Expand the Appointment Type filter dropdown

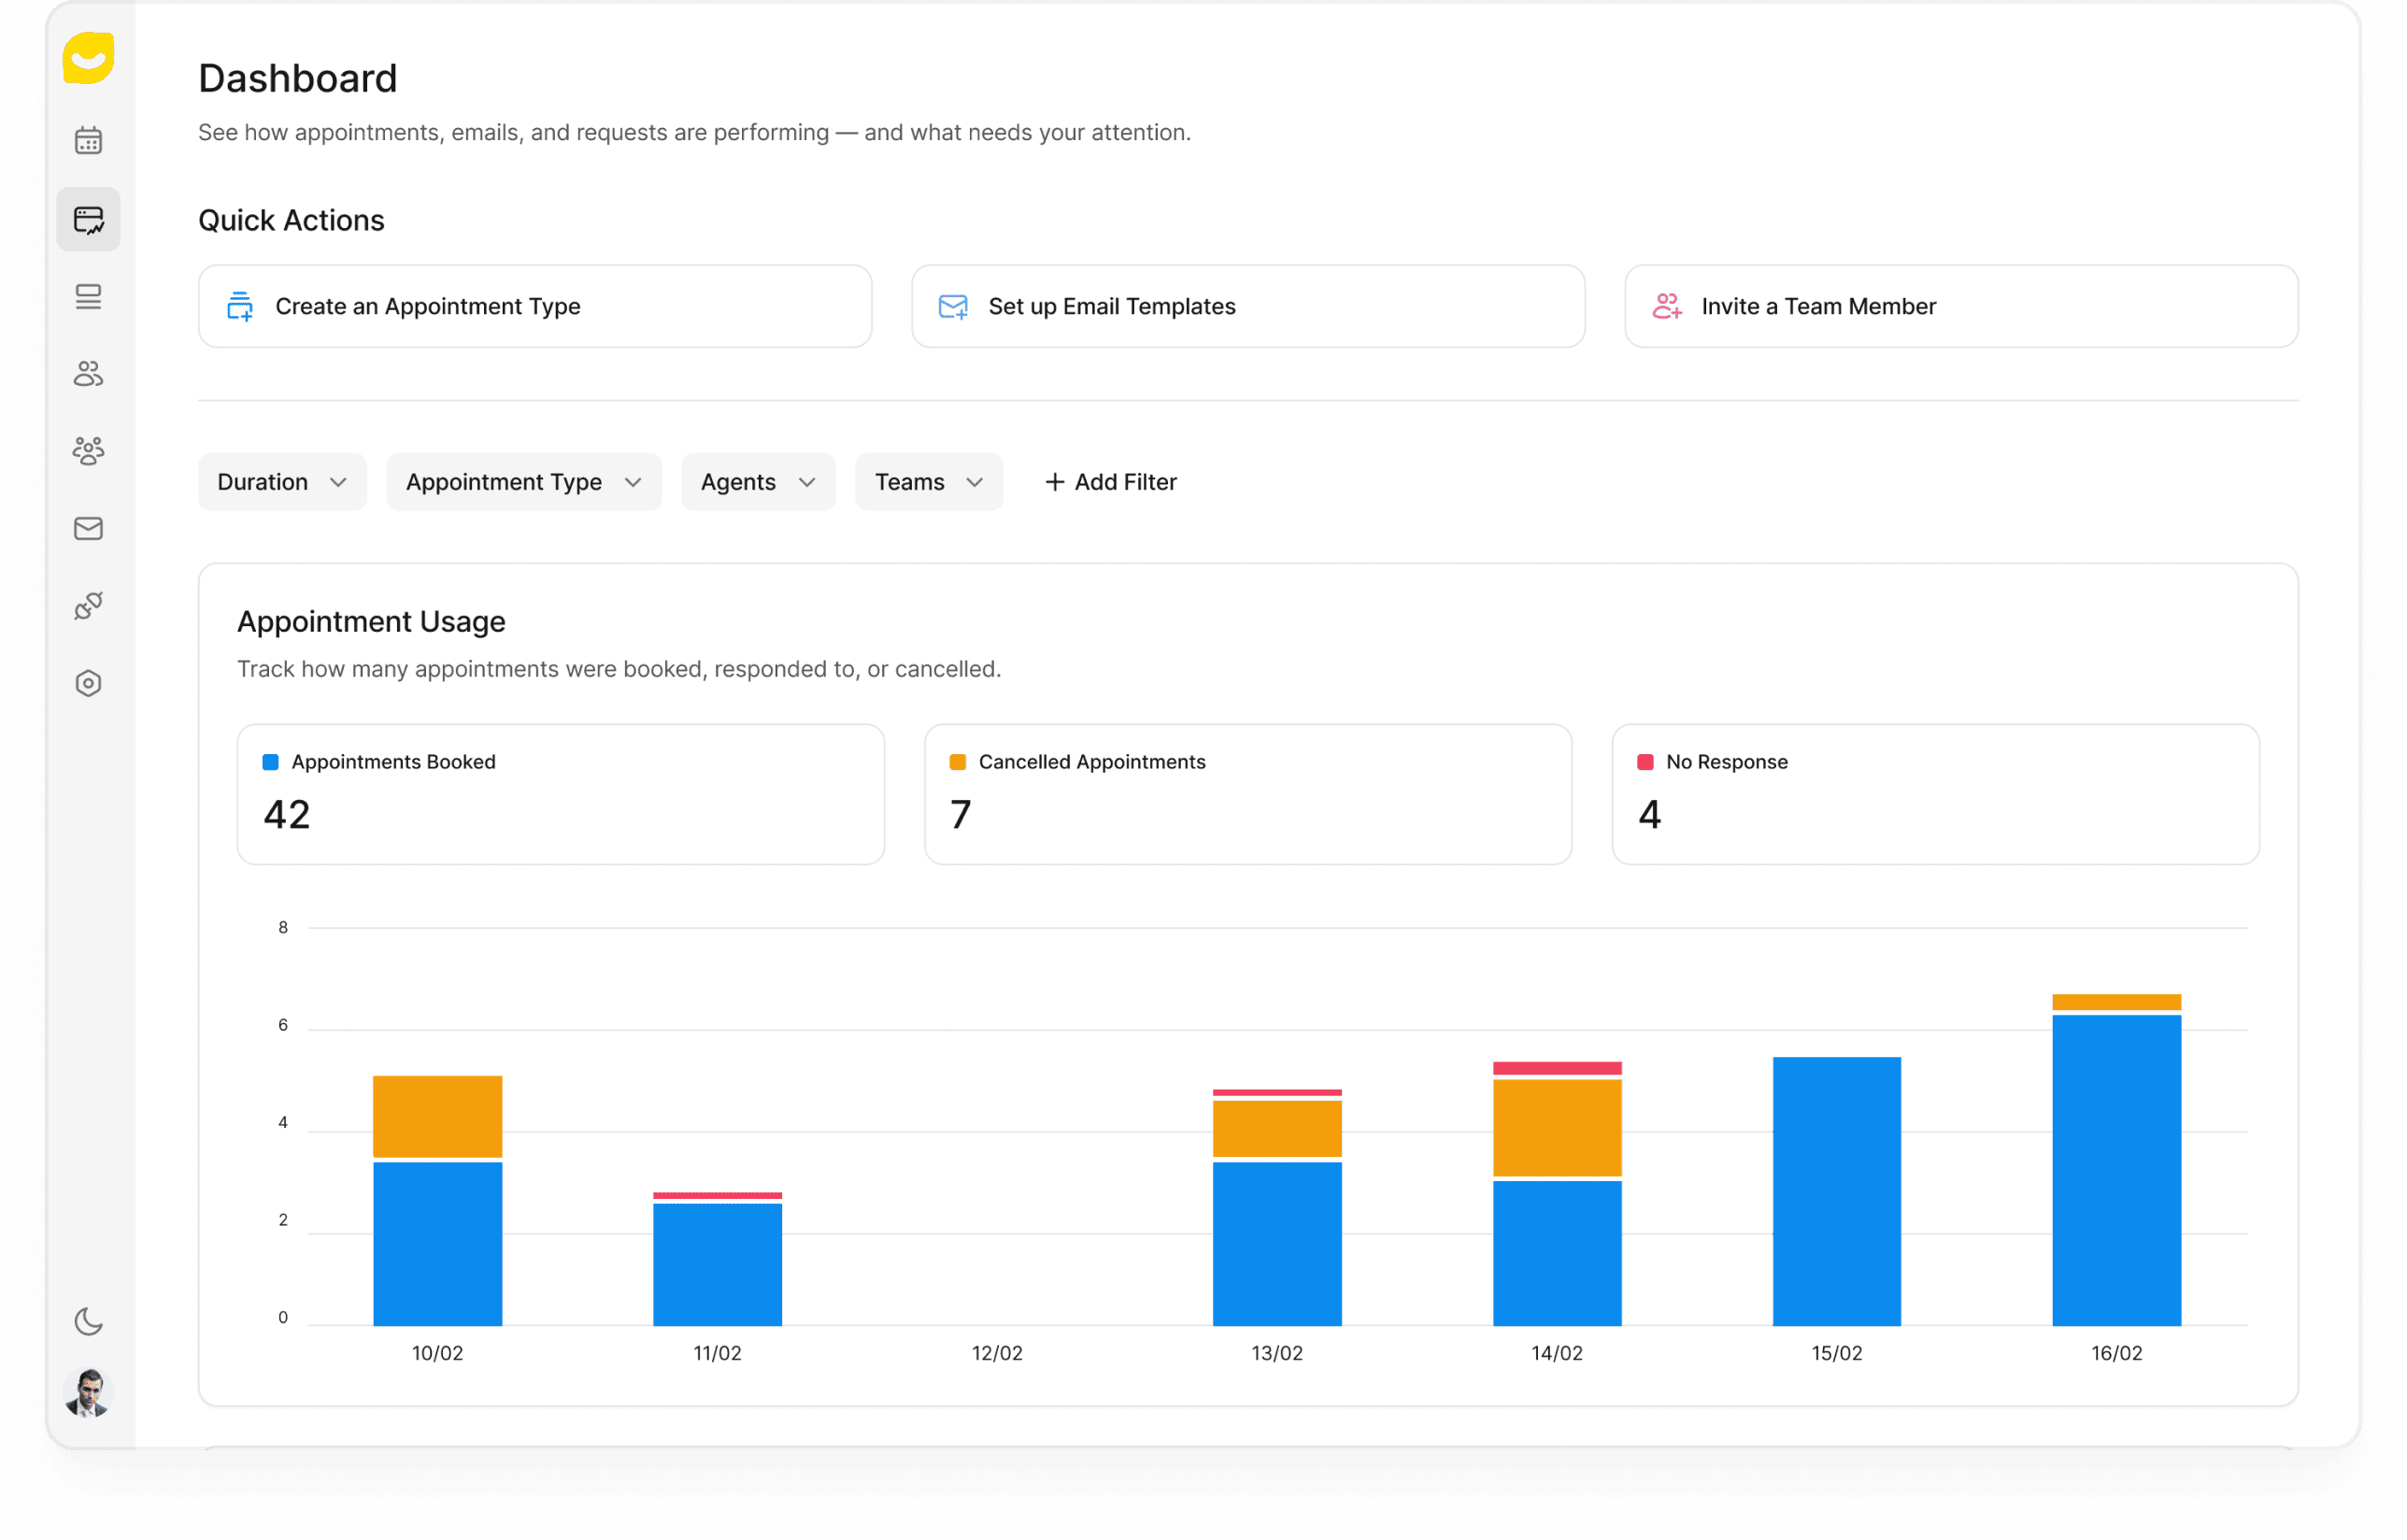pos(523,482)
